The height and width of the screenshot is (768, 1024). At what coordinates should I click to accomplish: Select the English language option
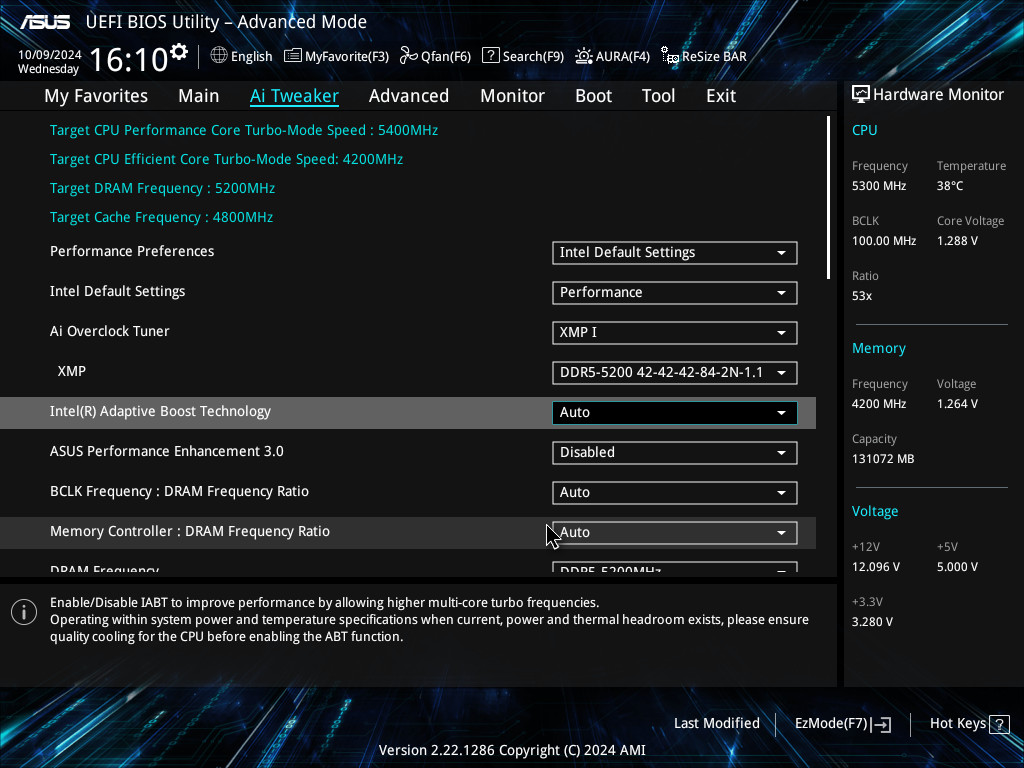click(251, 56)
